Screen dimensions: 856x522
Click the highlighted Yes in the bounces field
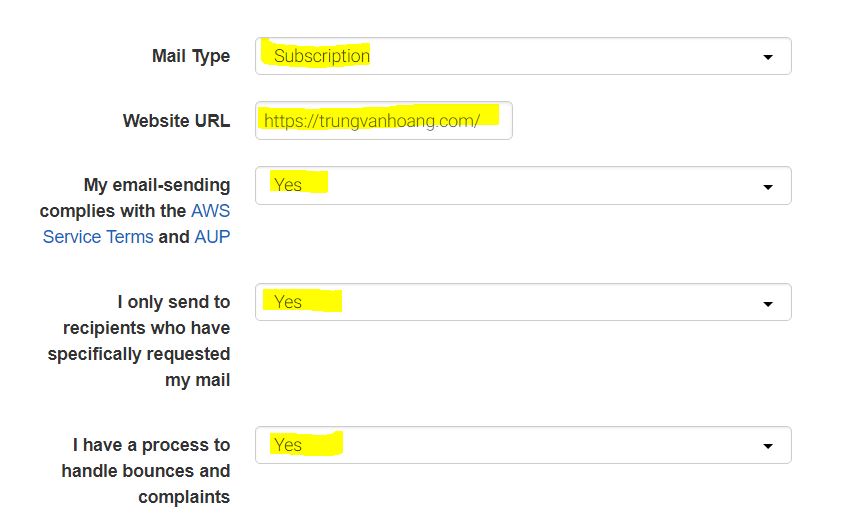pos(288,445)
